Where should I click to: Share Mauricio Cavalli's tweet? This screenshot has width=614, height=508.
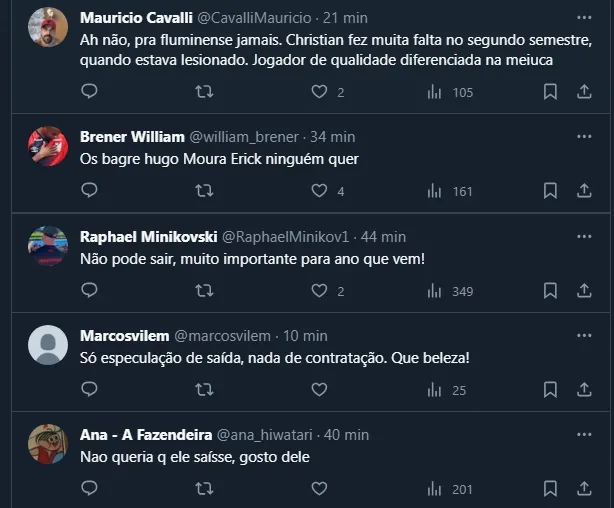click(x=584, y=92)
